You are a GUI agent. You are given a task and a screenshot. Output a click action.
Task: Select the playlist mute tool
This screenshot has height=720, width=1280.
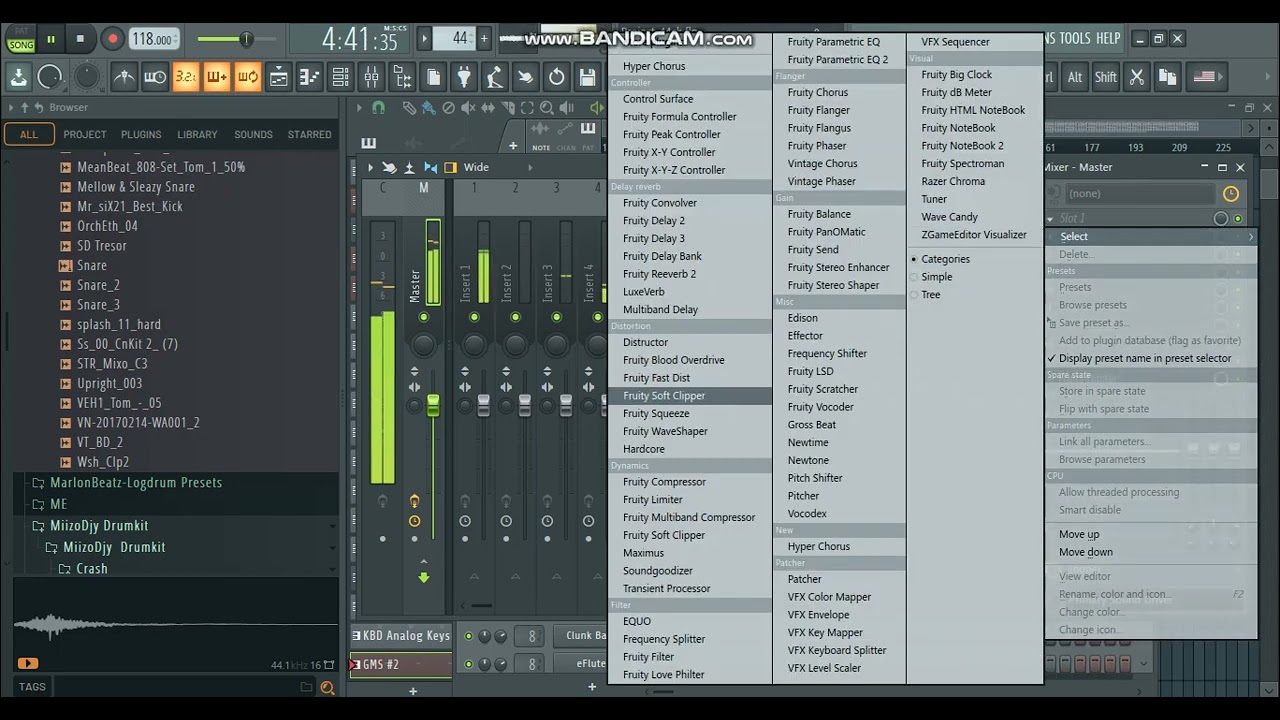point(468,108)
